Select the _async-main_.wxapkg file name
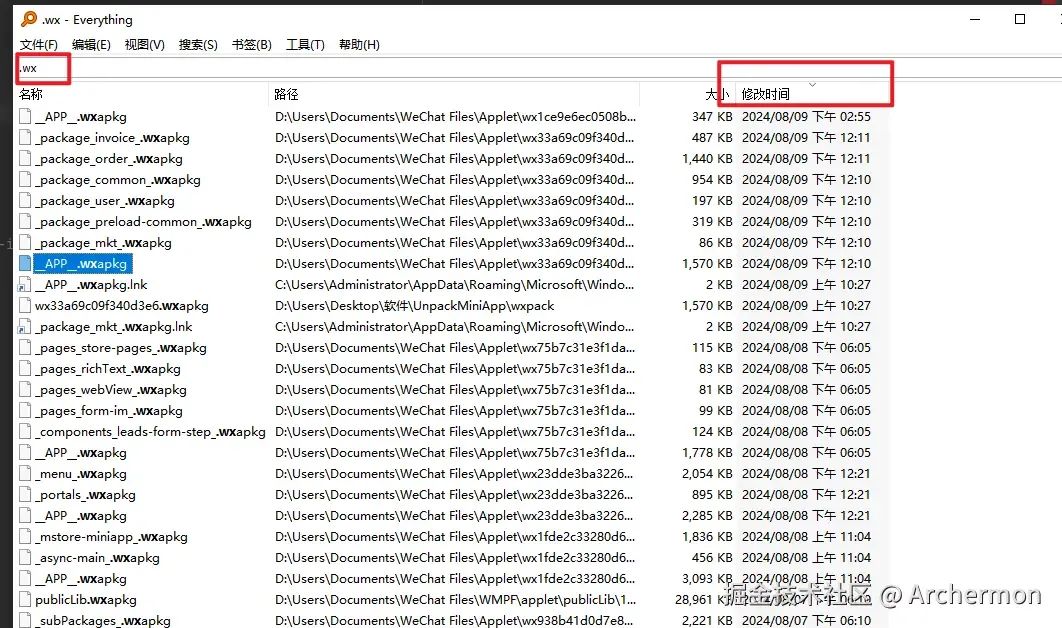This screenshot has height=628, width=1062. point(99,558)
